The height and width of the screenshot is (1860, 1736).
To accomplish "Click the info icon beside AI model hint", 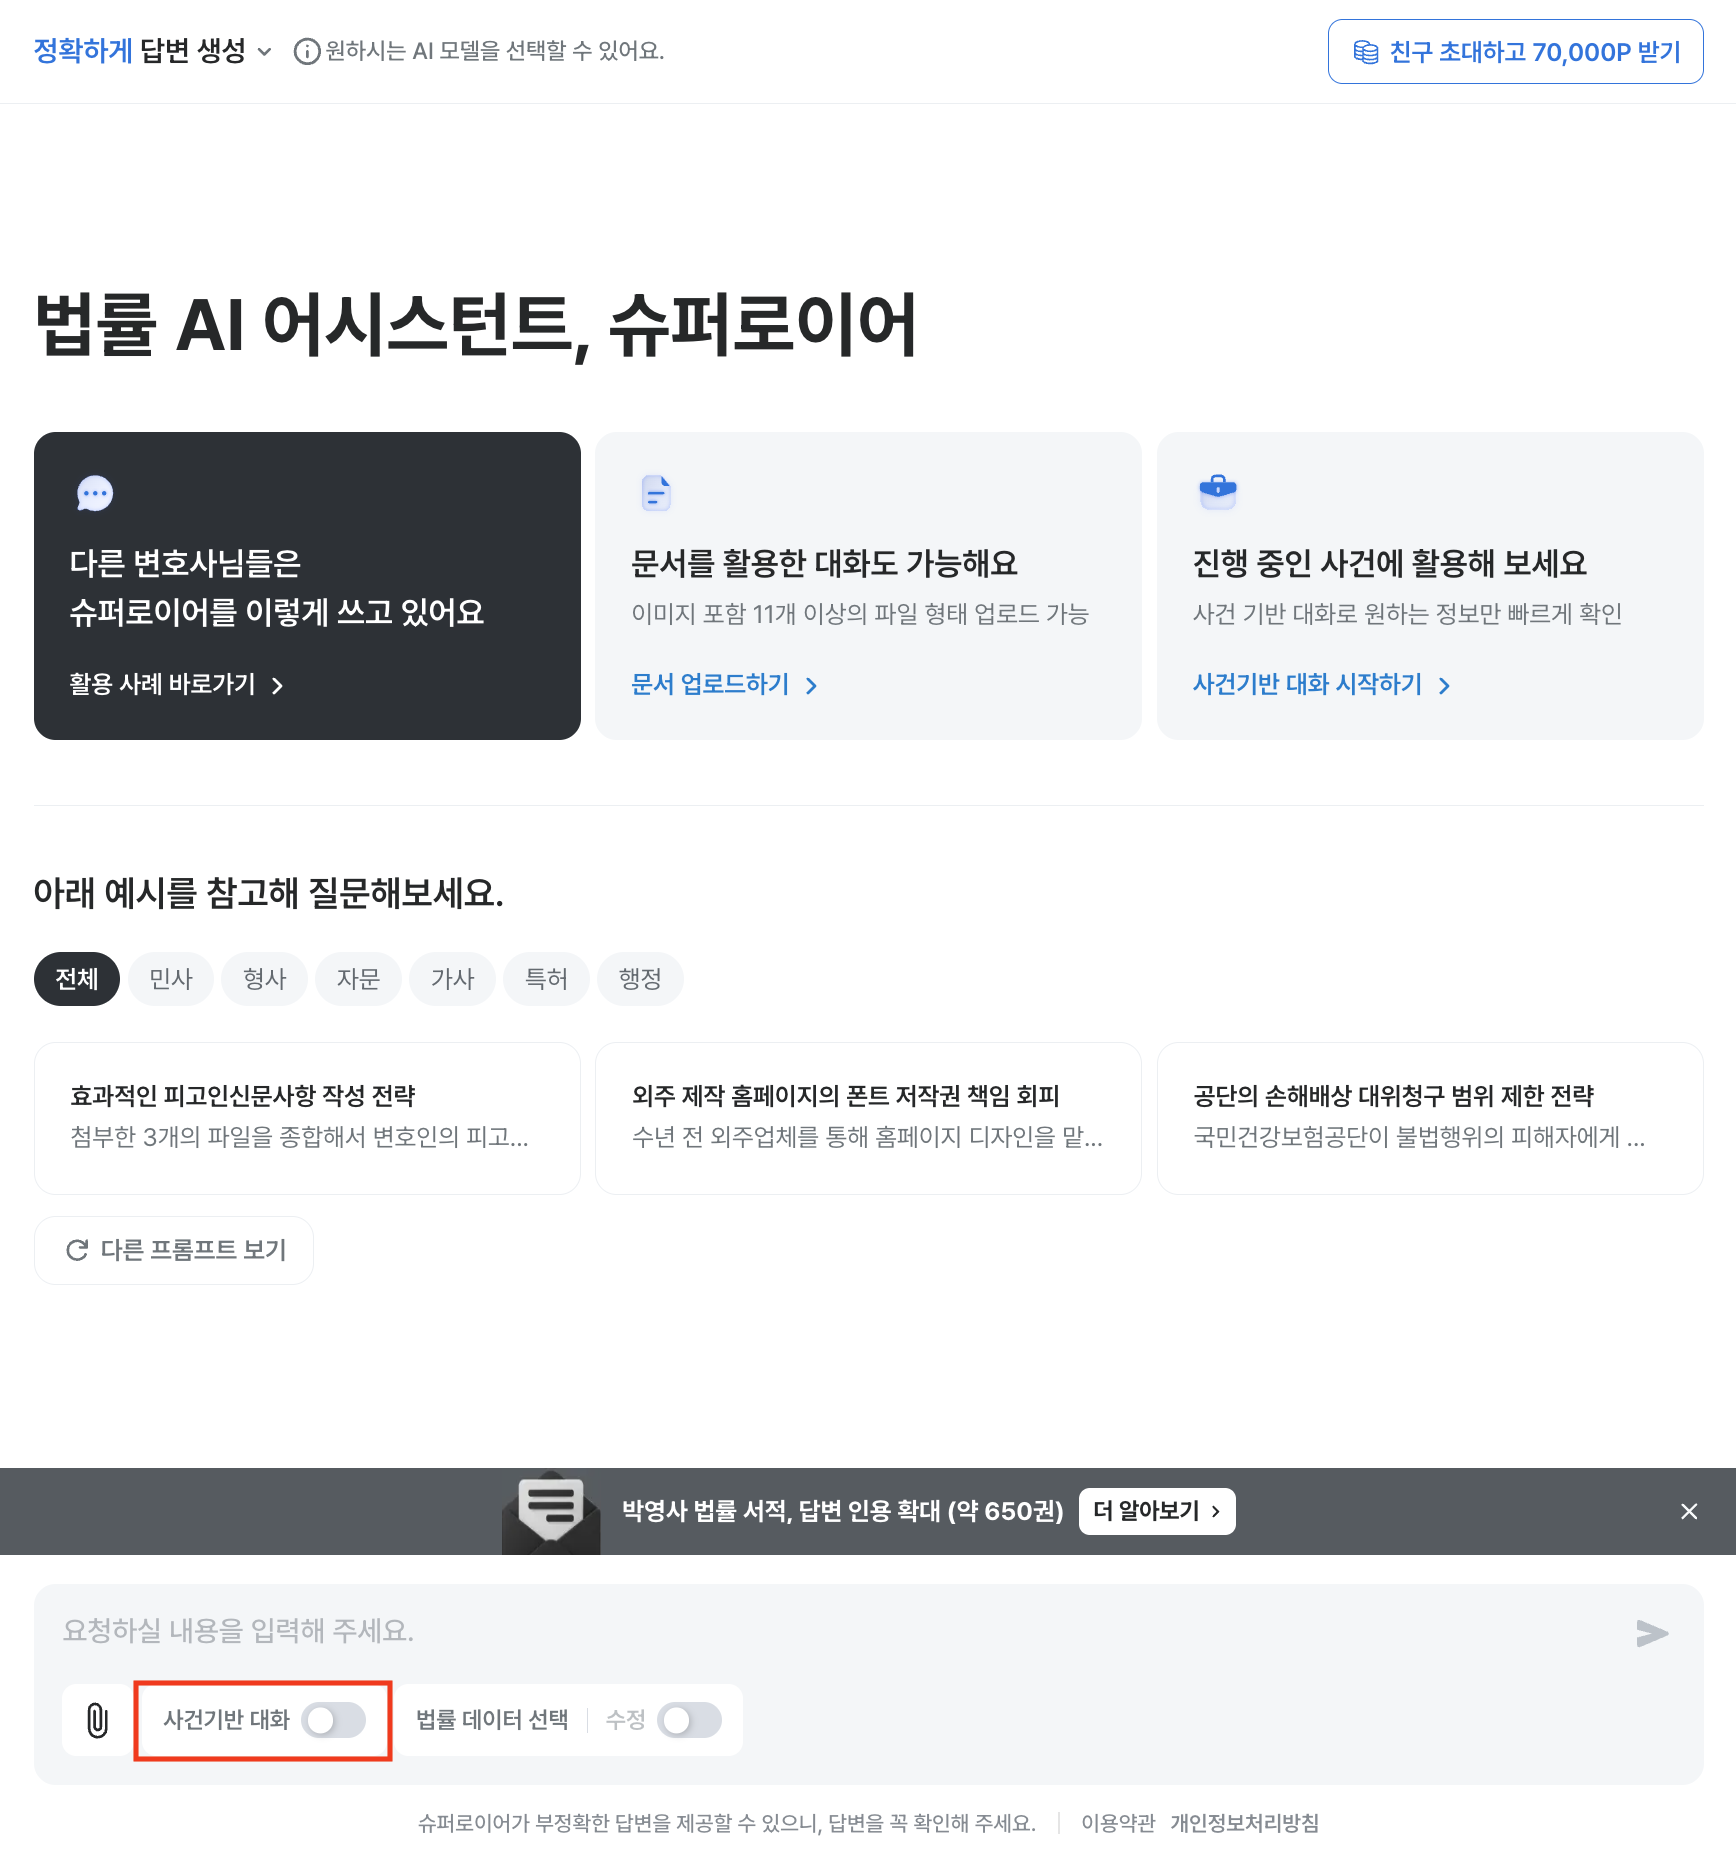I will pyautogui.click(x=307, y=51).
